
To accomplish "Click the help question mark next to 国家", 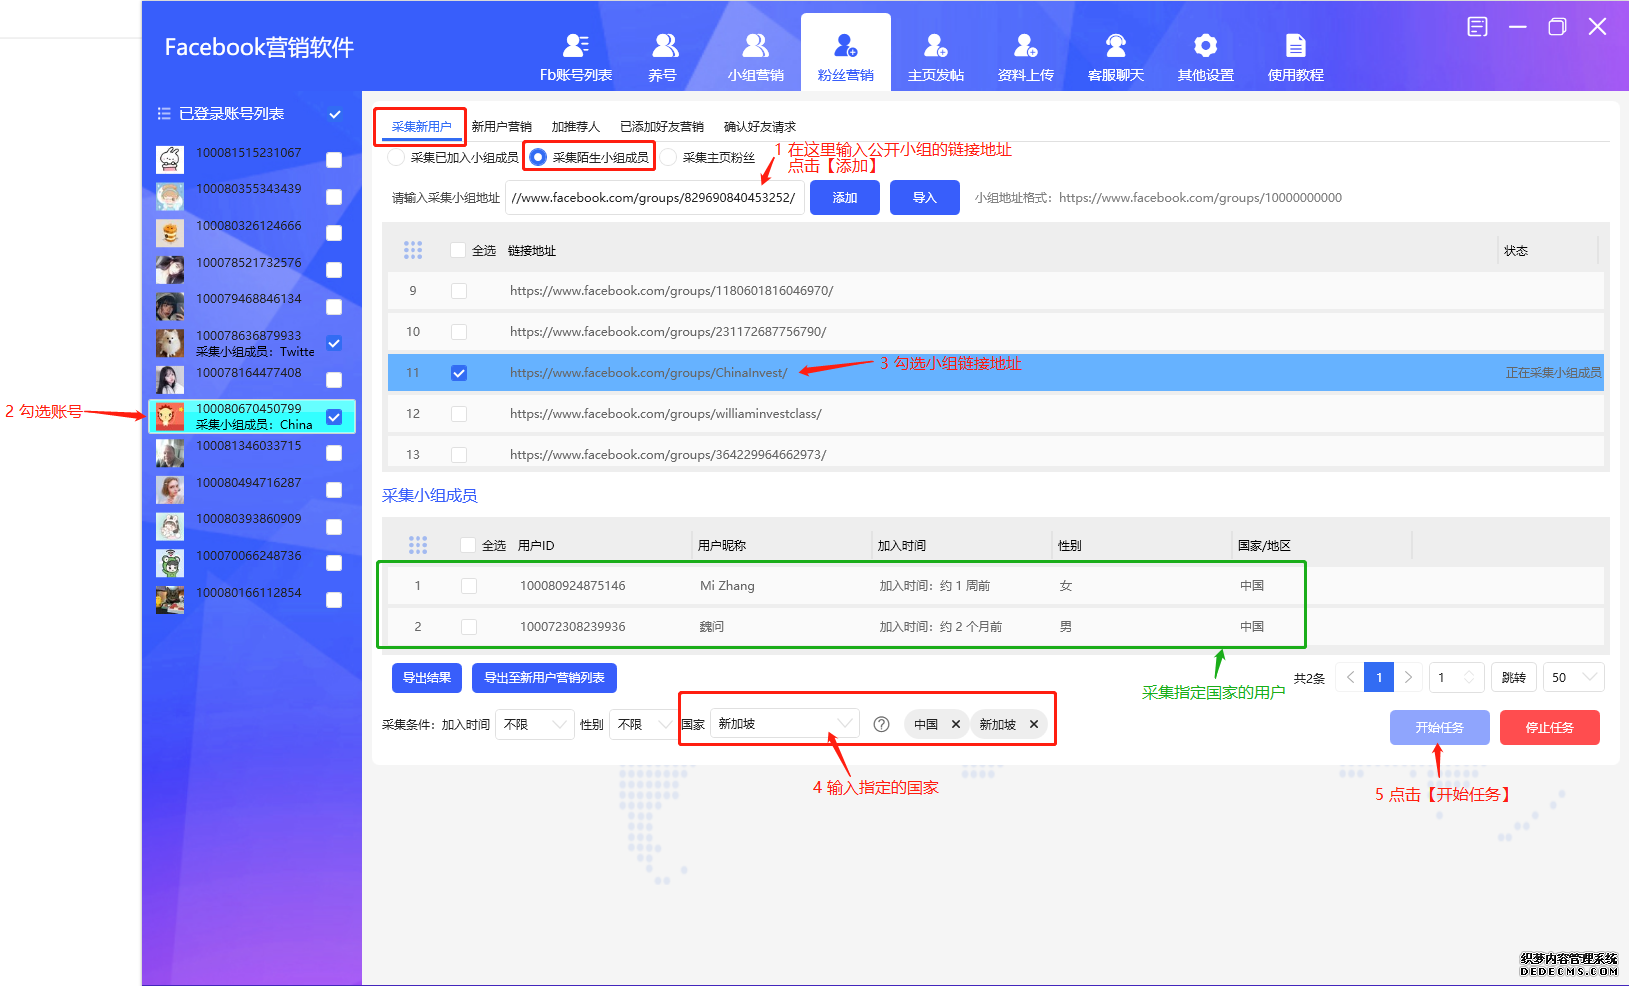I will [x=881, y=724].
